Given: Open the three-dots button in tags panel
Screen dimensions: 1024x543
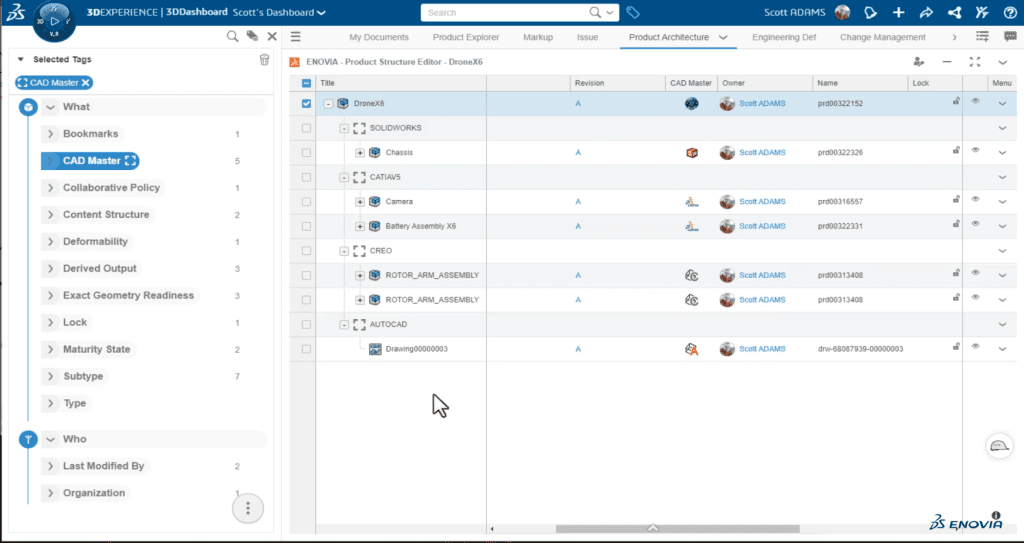Looking at the screenshot, I should pos(248,508).
